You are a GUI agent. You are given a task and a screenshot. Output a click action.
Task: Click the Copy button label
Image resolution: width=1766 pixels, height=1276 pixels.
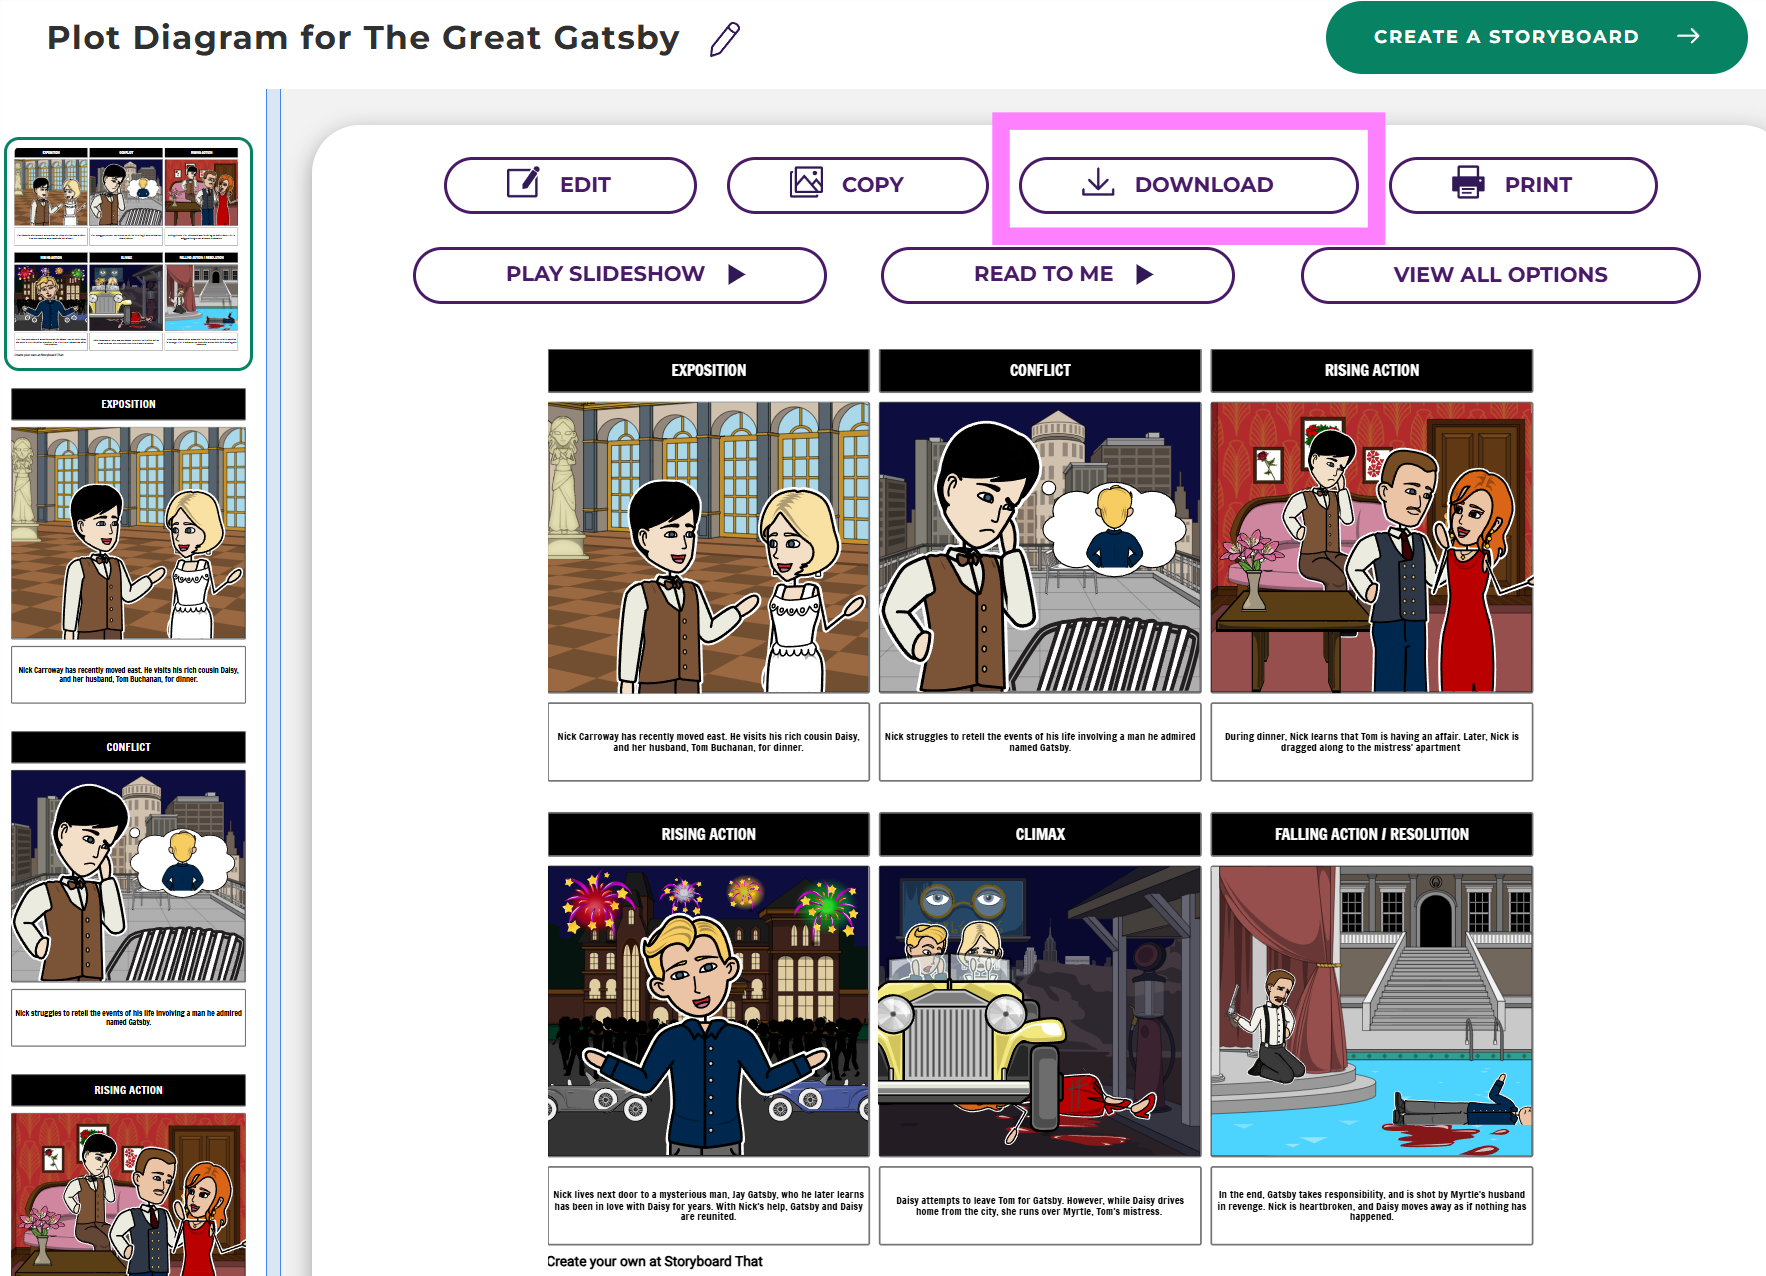tap(872, 185)
